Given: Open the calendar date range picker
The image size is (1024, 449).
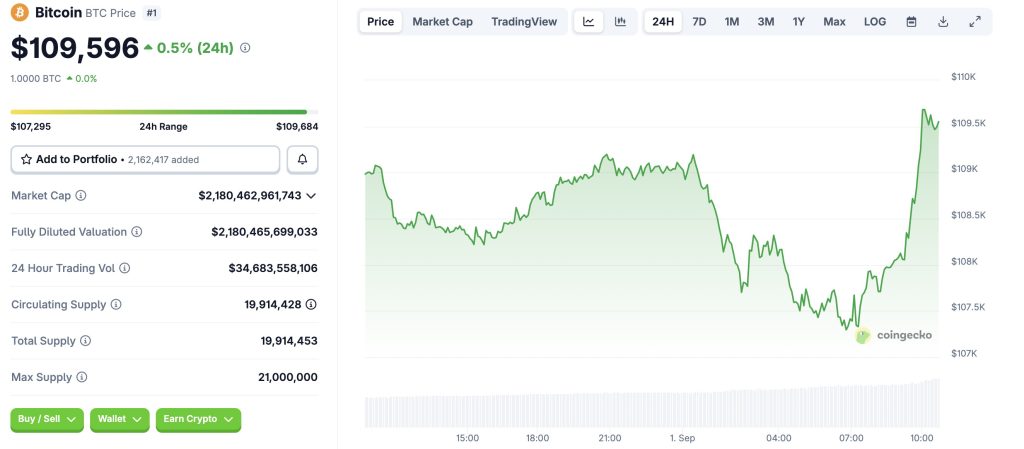Looking at the screenshot, I should click(x=911, y=22).
